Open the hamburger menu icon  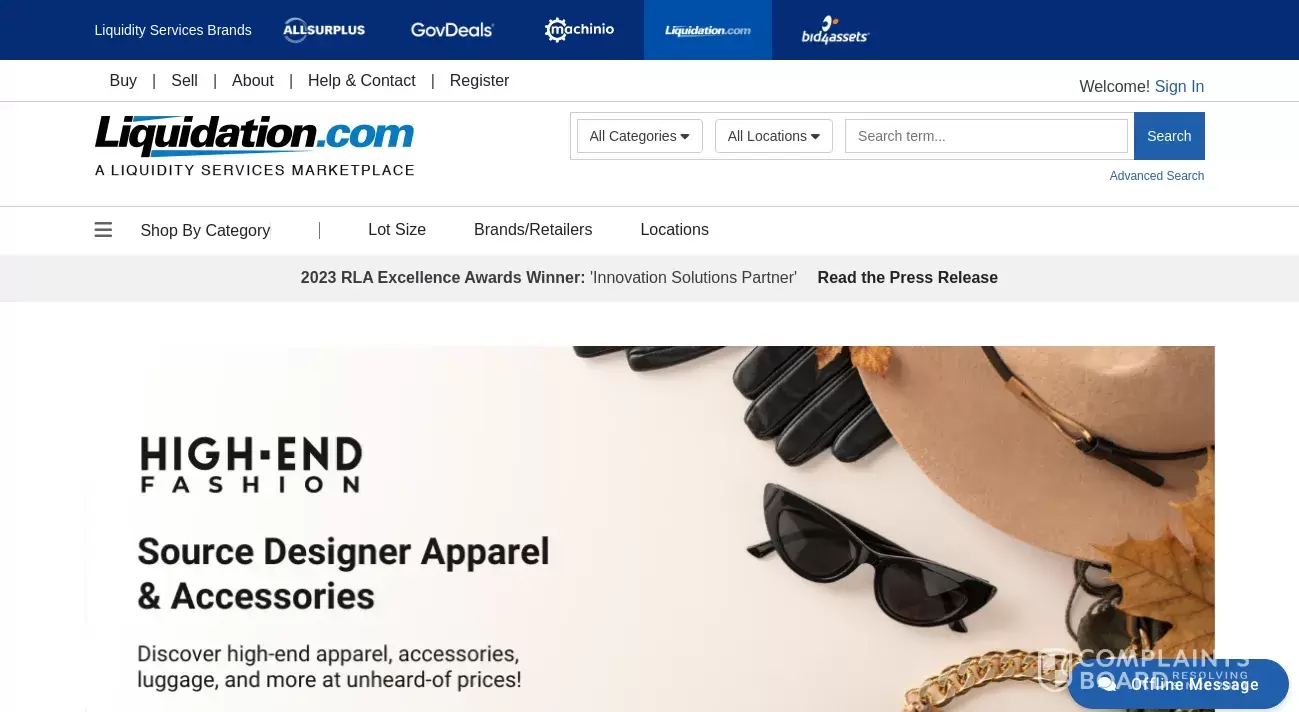pyautogui.click(x=103, y=230)
